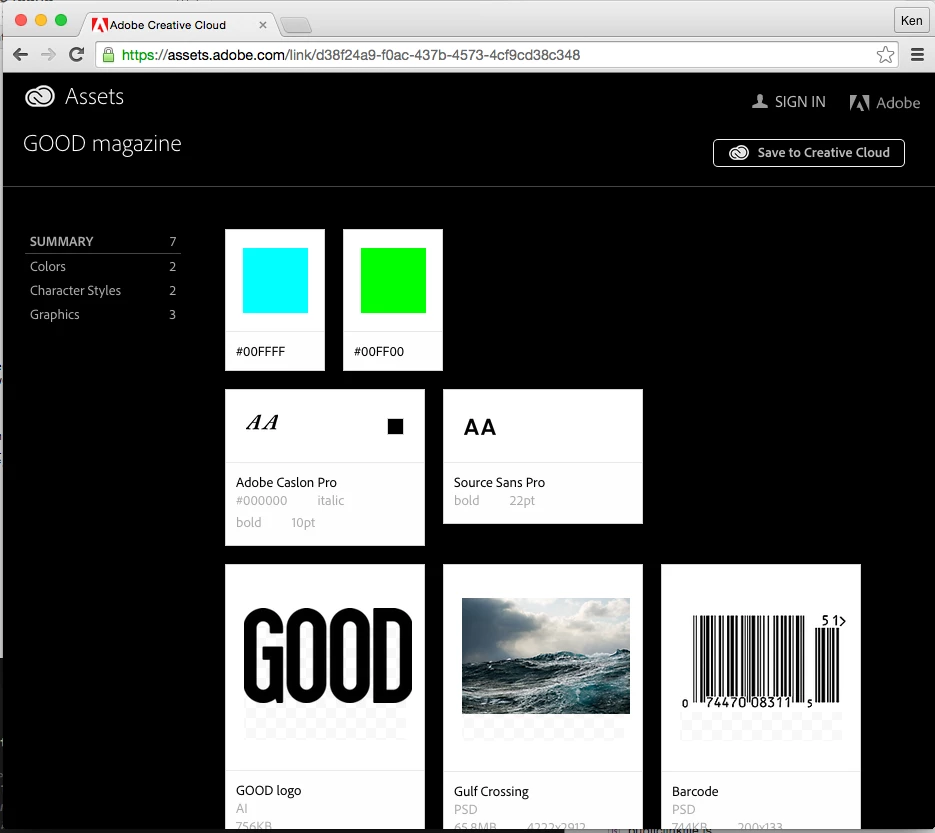This screenshot has height=833, width=935.
Task: Reload the page with refresh icon
Action: [x=76, y=55]
